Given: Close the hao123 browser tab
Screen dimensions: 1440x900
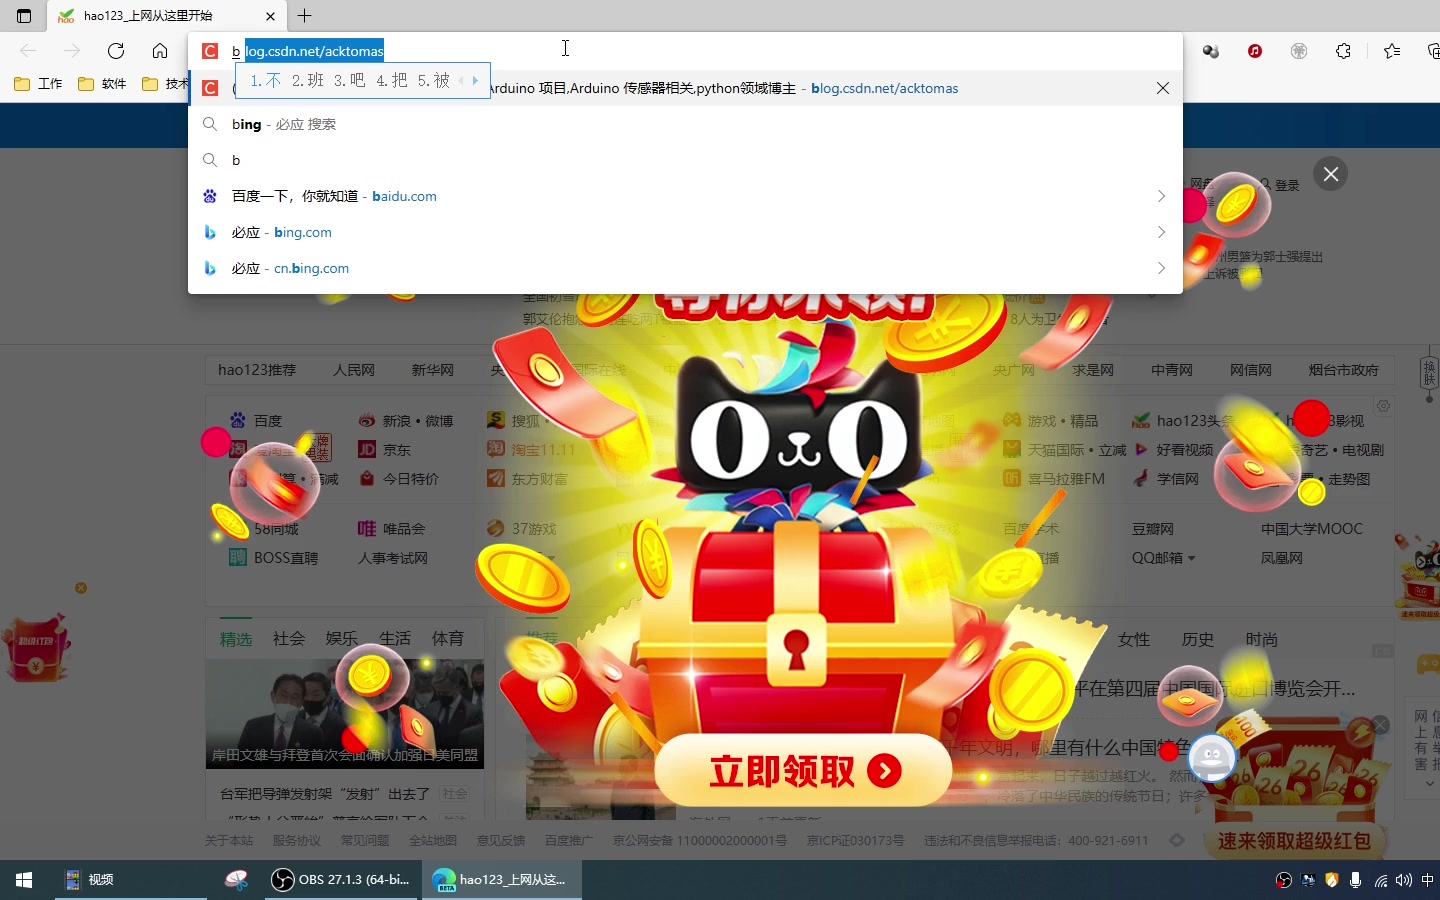Looking at the screenshot, I should pos(270,16).
